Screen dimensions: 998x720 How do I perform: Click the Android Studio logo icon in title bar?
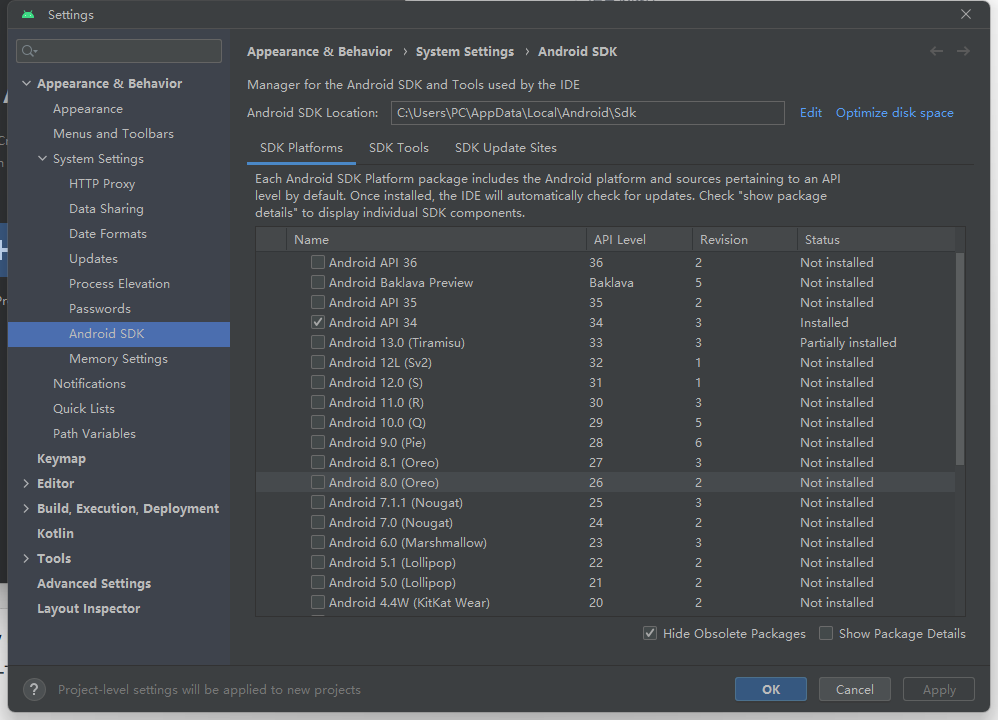tap(28, 14)
